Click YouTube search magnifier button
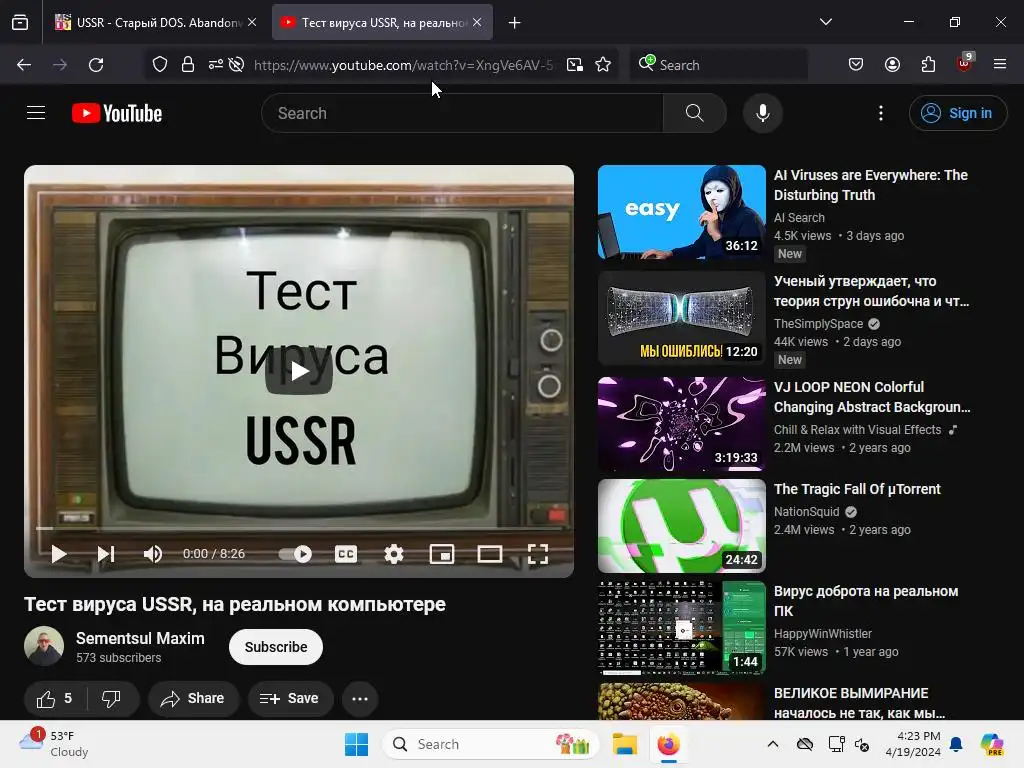 pyautogui.click(x=695, y=113)
